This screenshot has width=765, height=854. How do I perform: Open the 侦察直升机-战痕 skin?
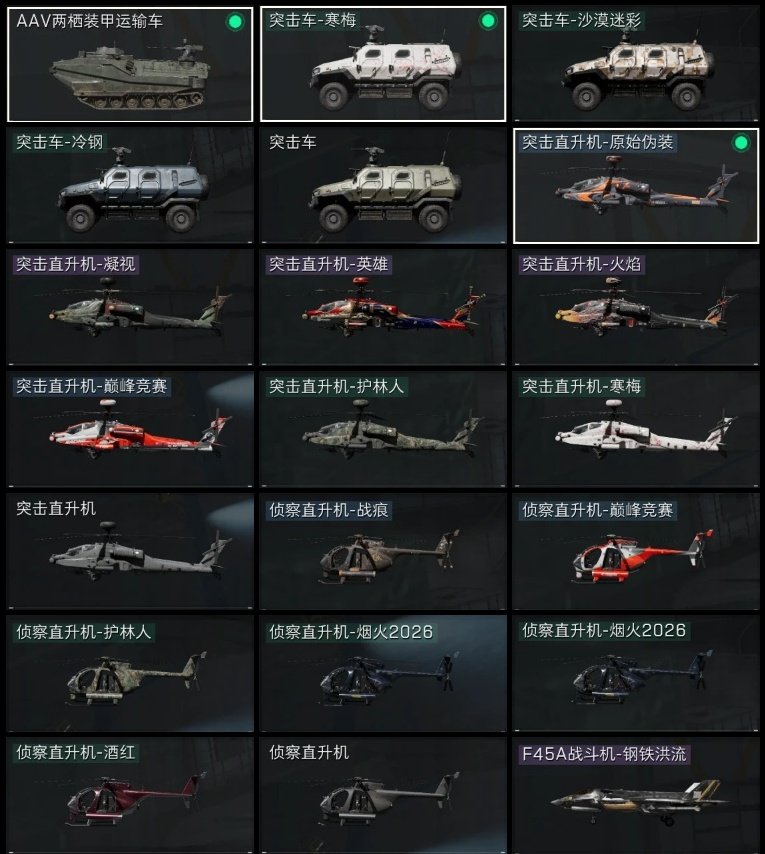click(383, 552)
